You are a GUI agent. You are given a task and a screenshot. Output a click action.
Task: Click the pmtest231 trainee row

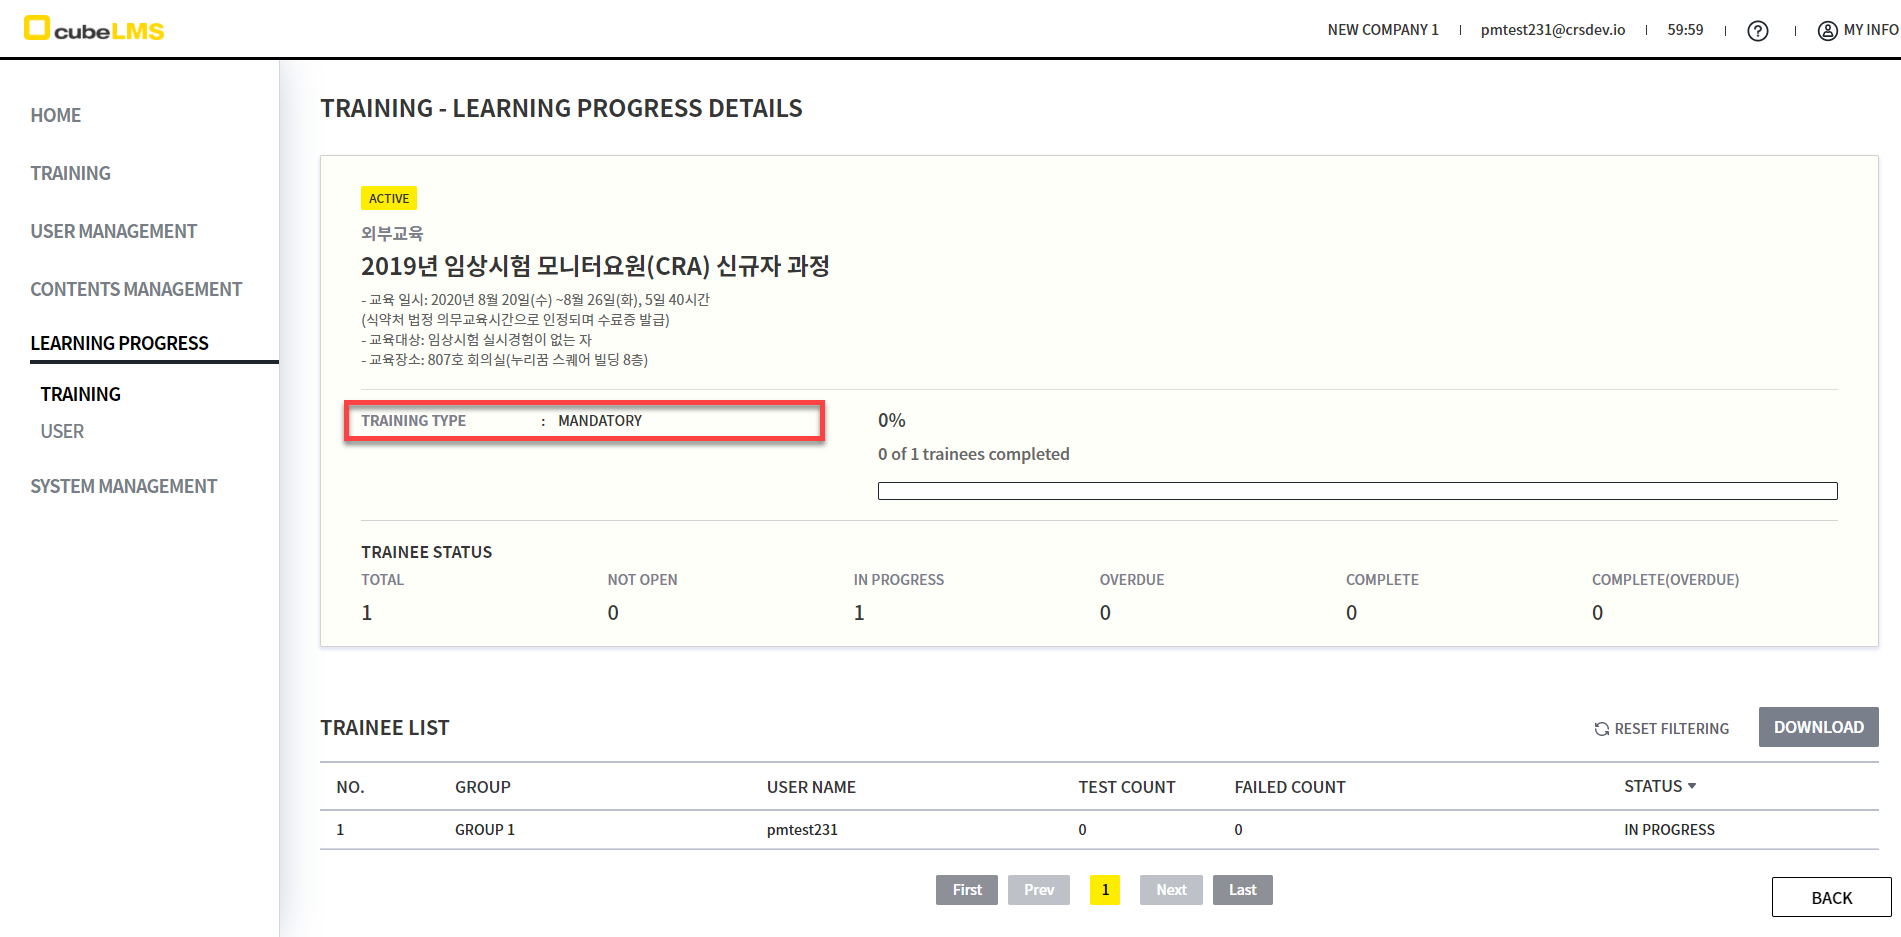(802, 830)
